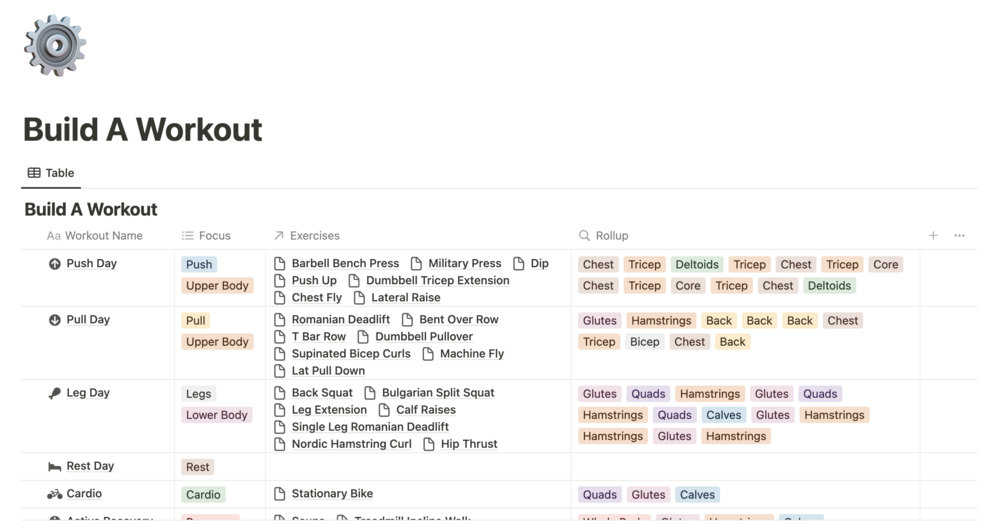Image resolution: width=1005 pixels, height=532 pixels.
Task: Open the Push Day page
Action: coord(92,263)
